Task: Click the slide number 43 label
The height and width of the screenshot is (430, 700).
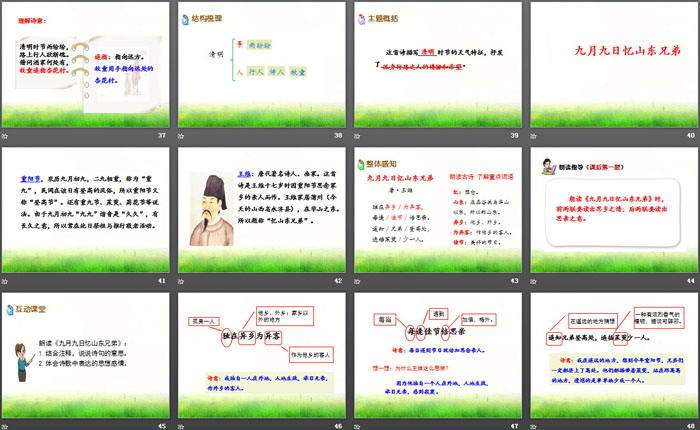Action: [514, 281]
